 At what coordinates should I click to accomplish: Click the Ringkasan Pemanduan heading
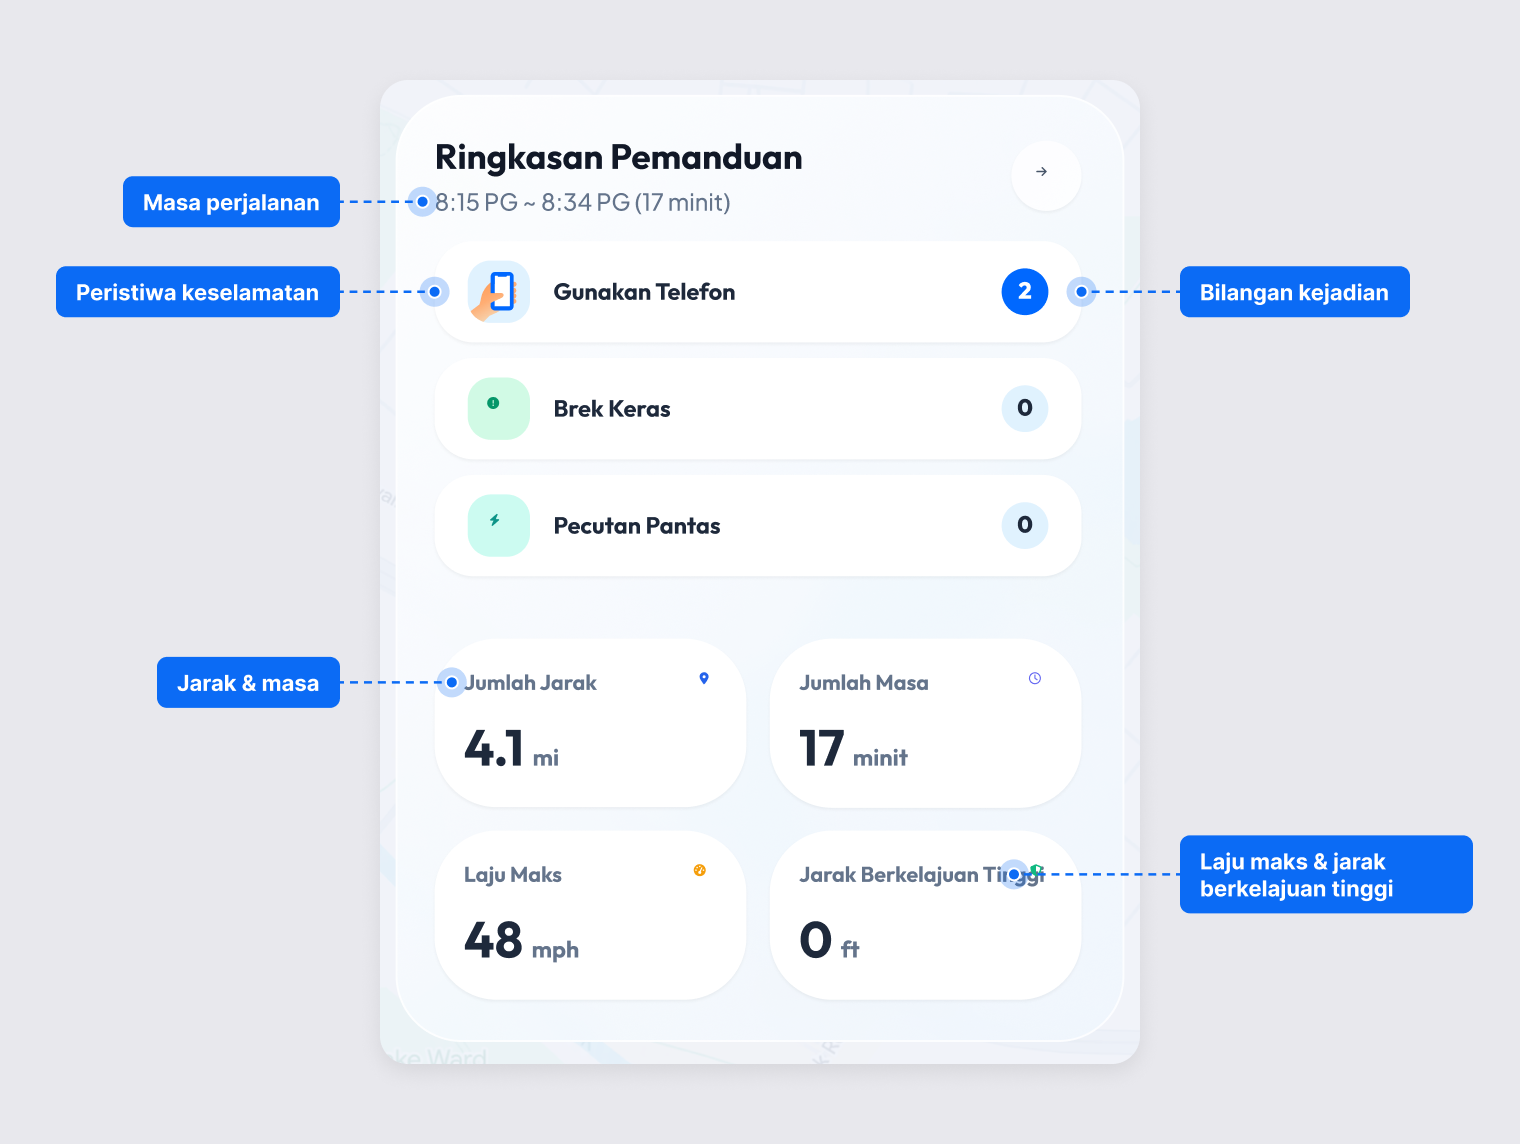click(x=618, y=158)
